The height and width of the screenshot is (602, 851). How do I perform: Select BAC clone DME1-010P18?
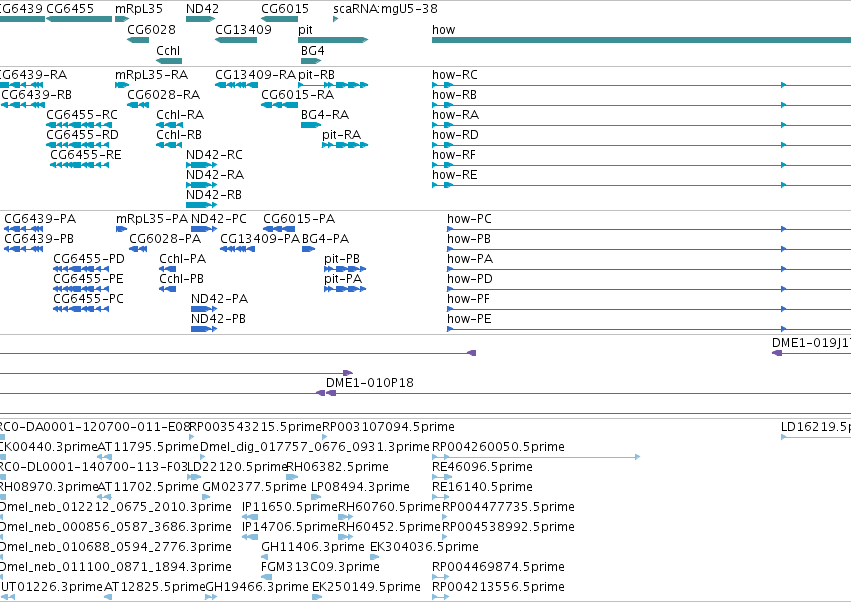[370, 383]
